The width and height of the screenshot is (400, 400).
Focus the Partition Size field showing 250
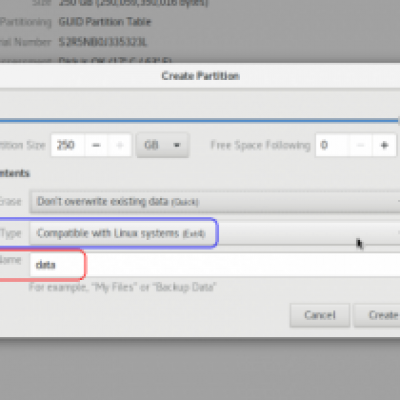68,145
